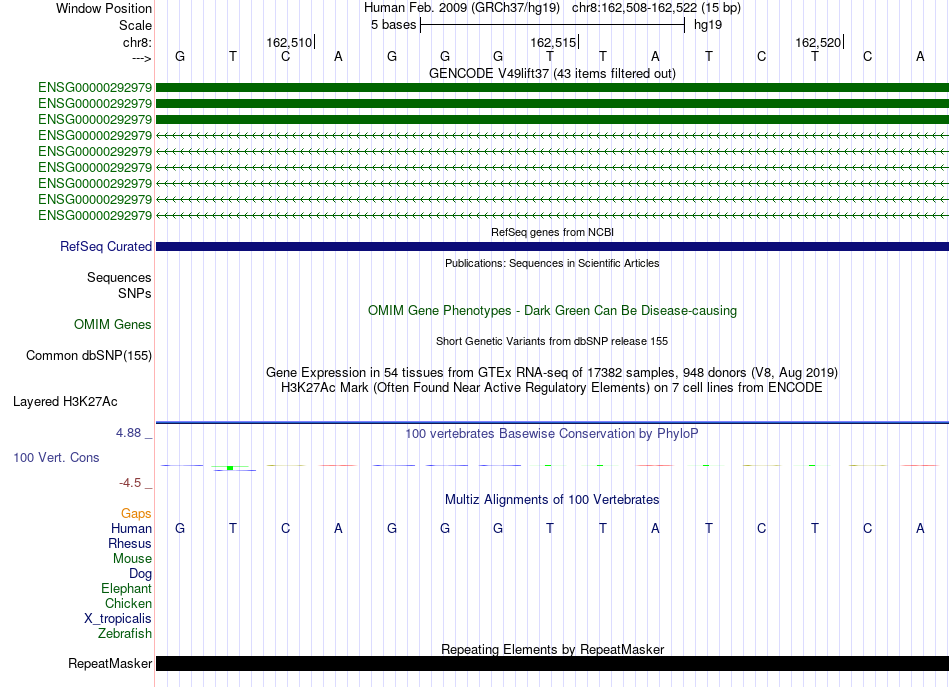Open the GENCODE V49lift37 track title
This screenshot has height=687, width=950.
[552, 73]
